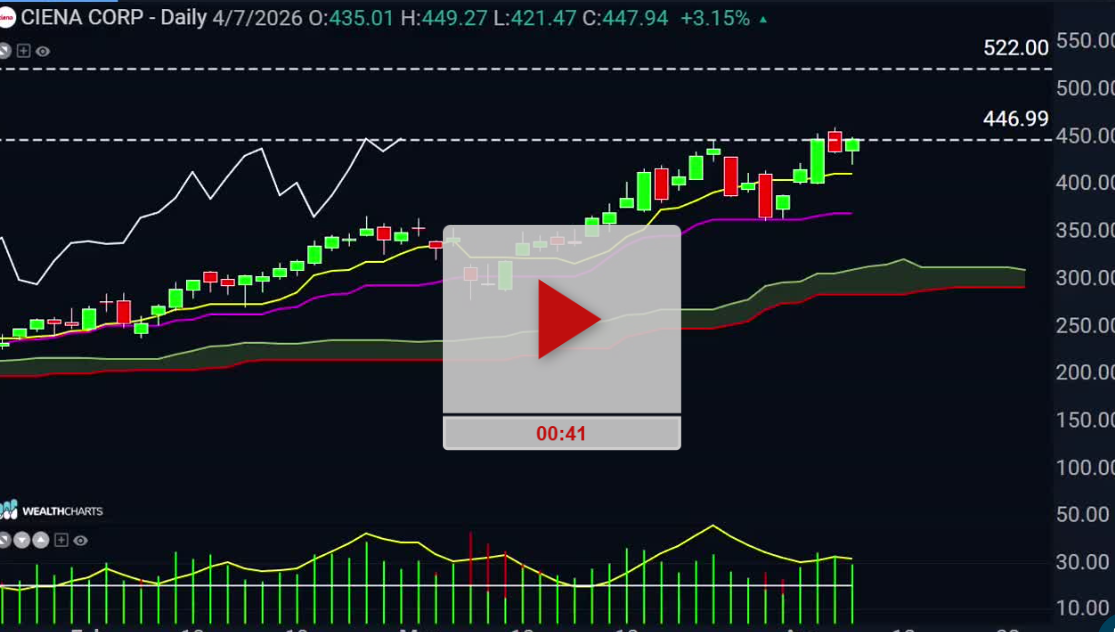The height and width of the screenshot is (632, 1115).
Task: Click the plus icon in main chart panel
Action: coord(24,51)
